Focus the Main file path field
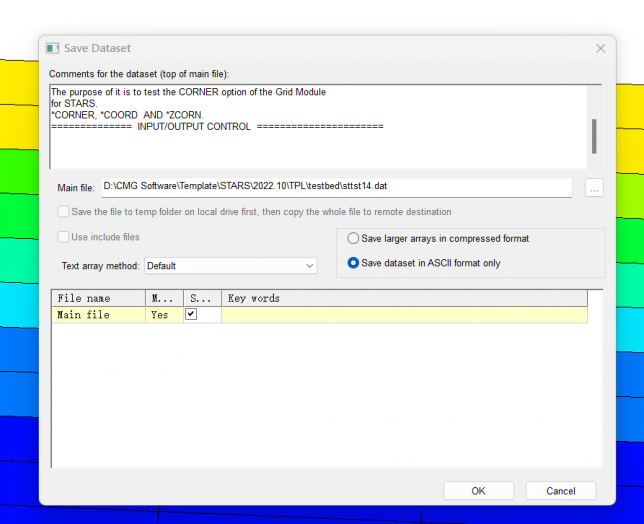The height and width of the screenshot is (524, 644). click(x=335, y=187)
